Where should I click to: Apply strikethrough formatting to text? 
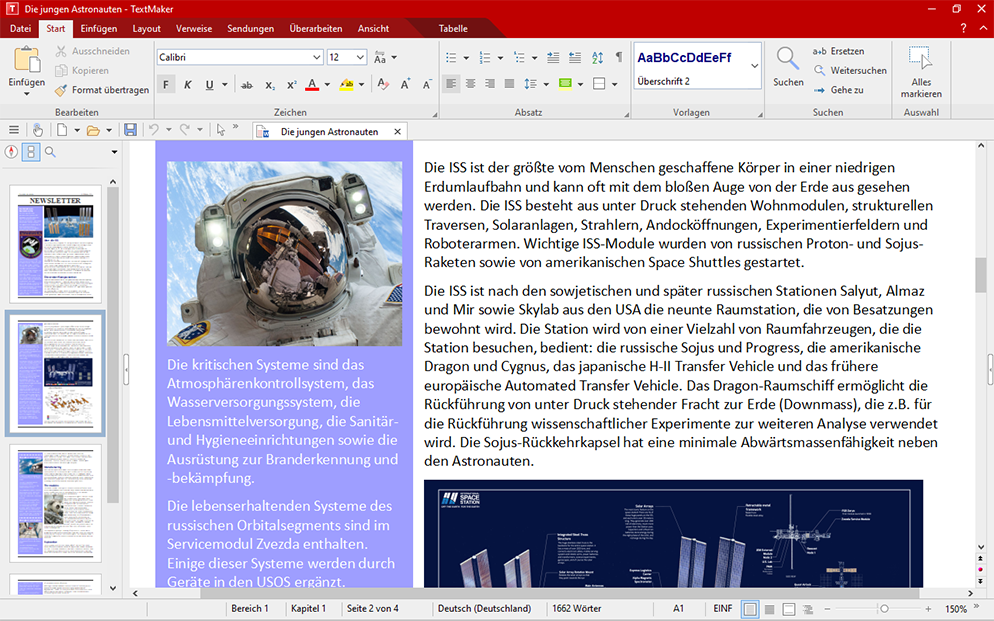247,85
